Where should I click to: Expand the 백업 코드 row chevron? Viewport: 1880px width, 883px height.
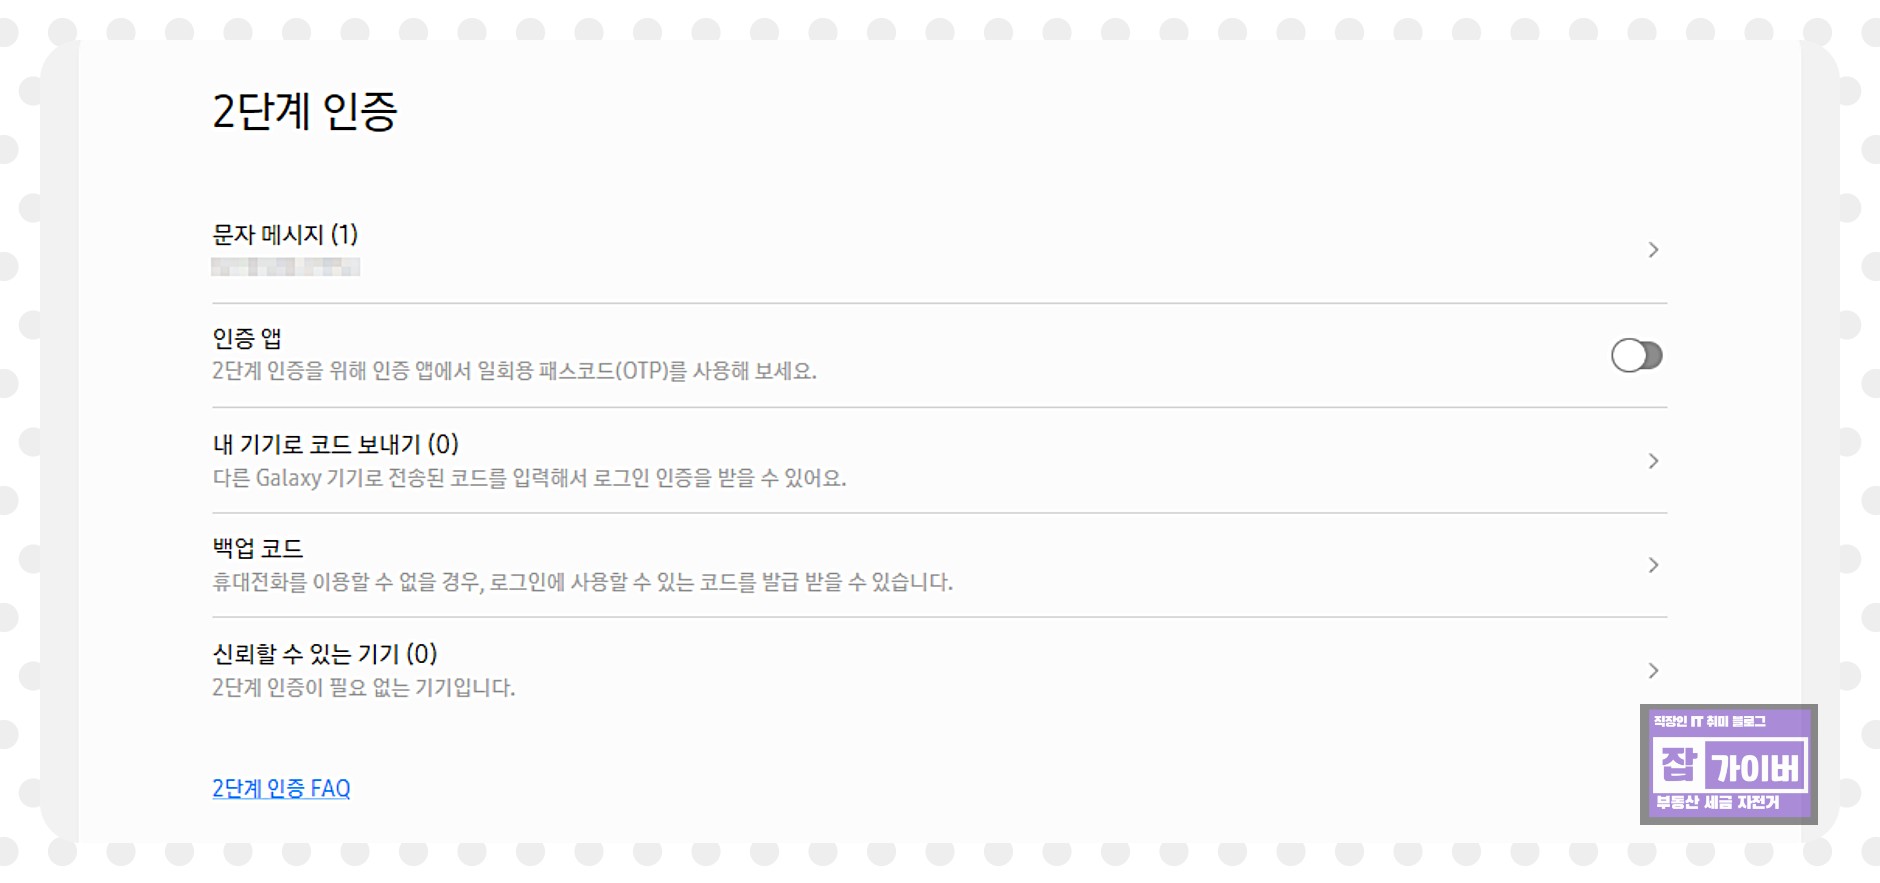point(1655,565)
